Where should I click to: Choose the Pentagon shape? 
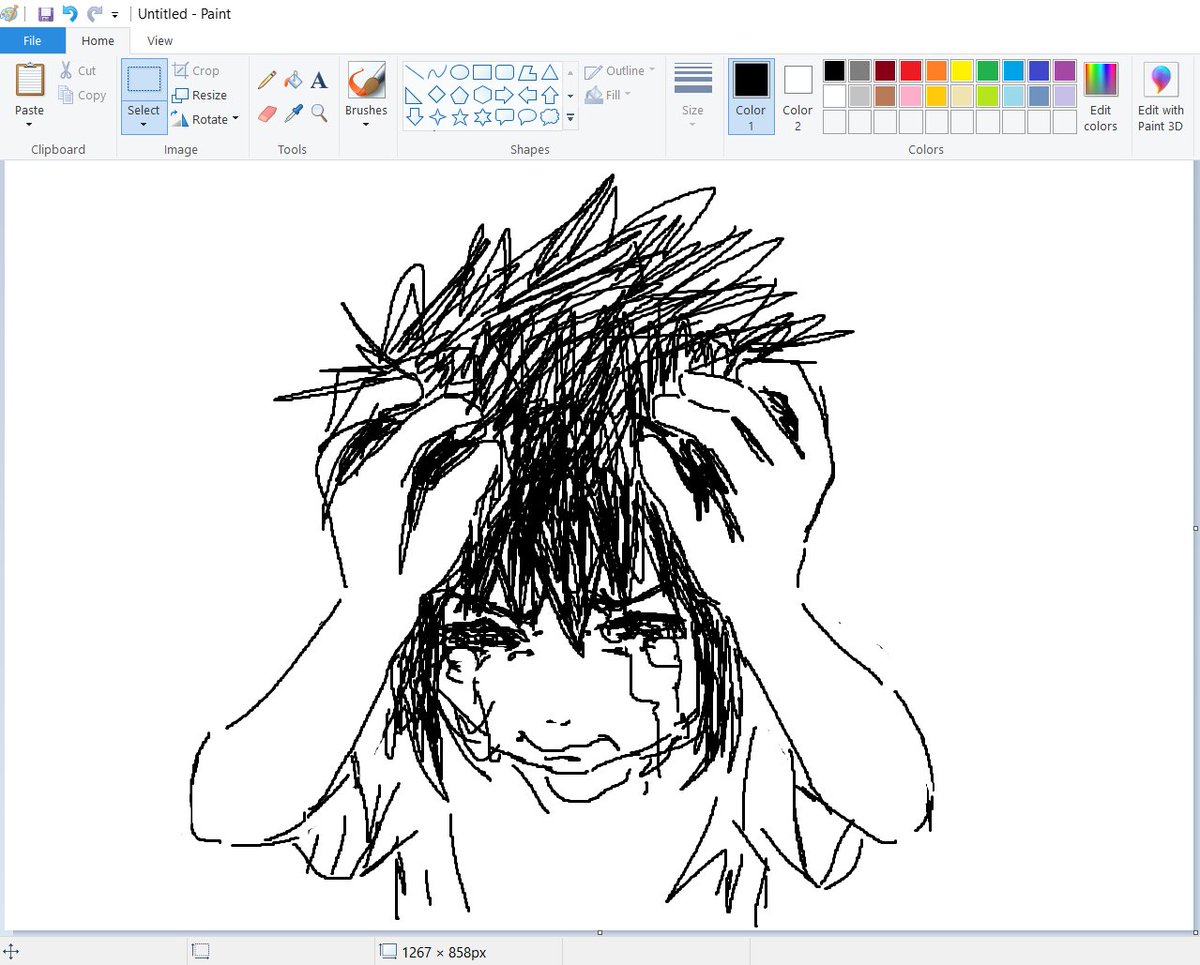[x=460, y=95]
